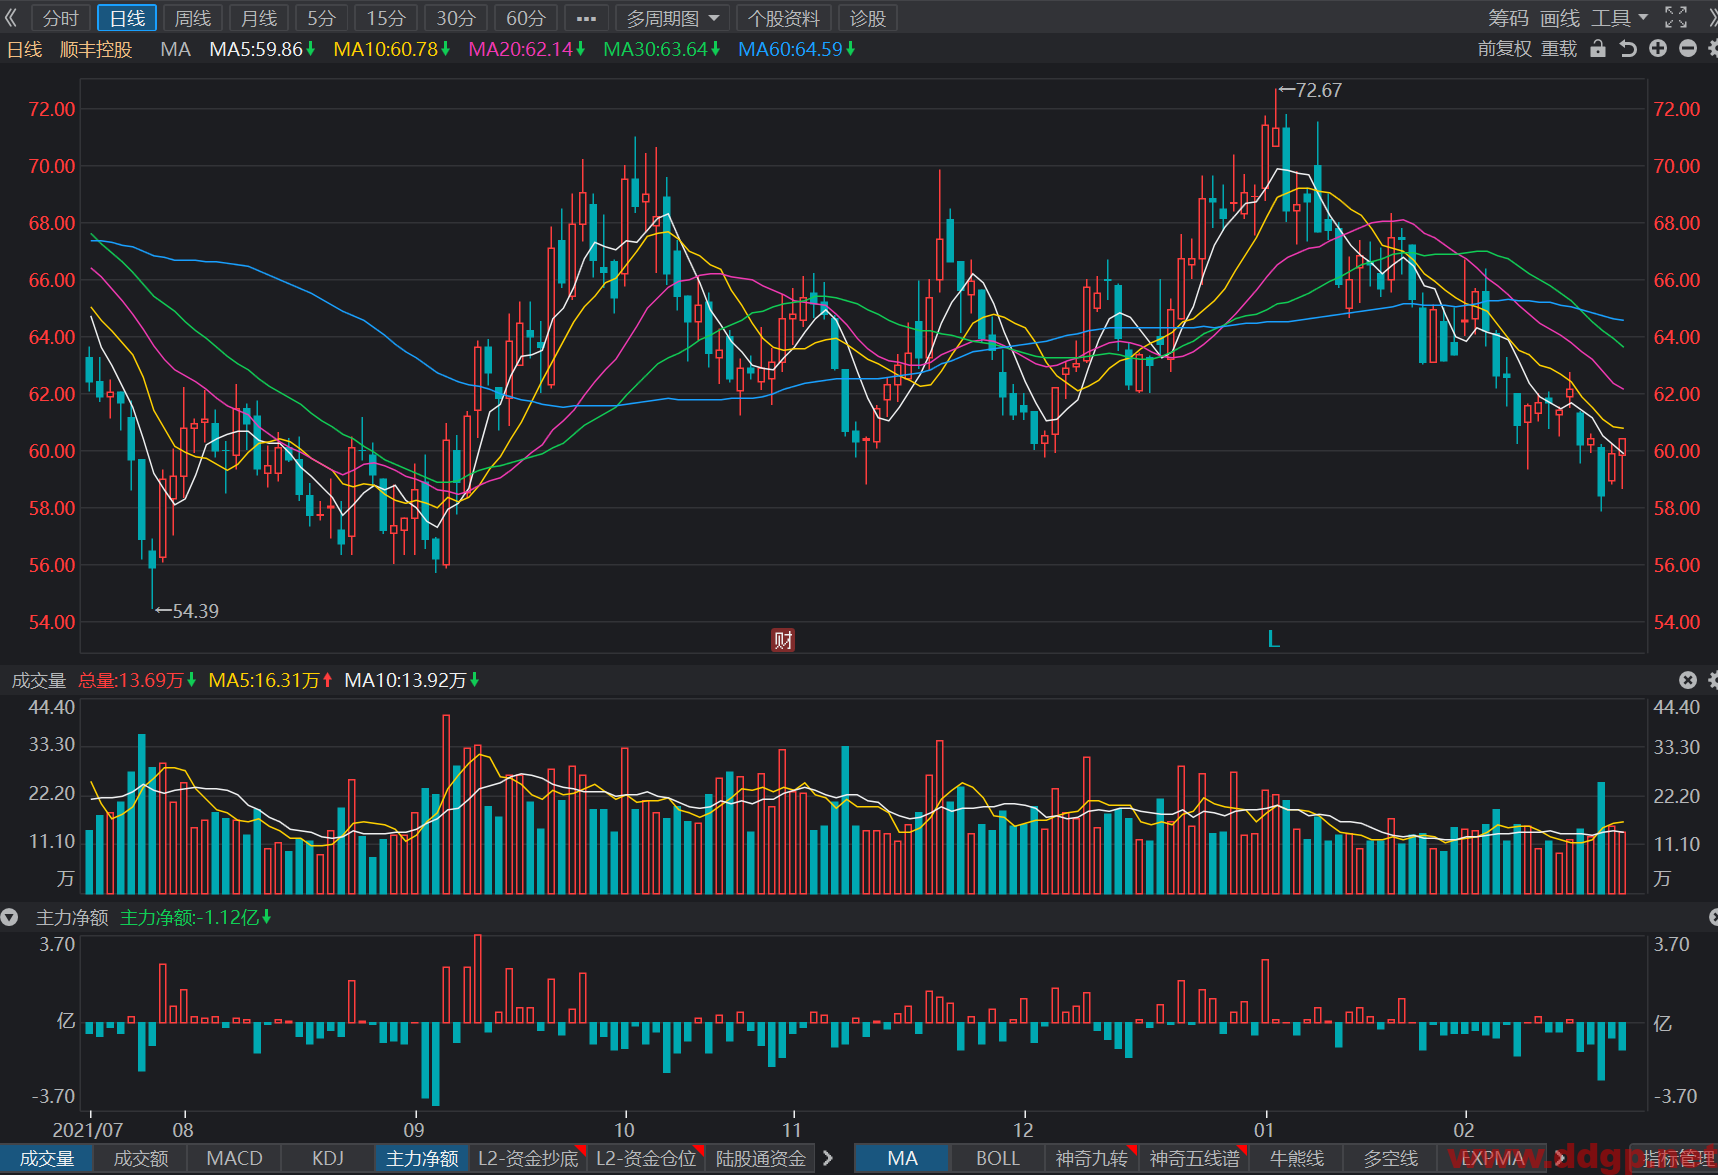Screen dimensions: 1718x1175
Task: Click the MA60 blue legend label
Action: coord(795,49)
